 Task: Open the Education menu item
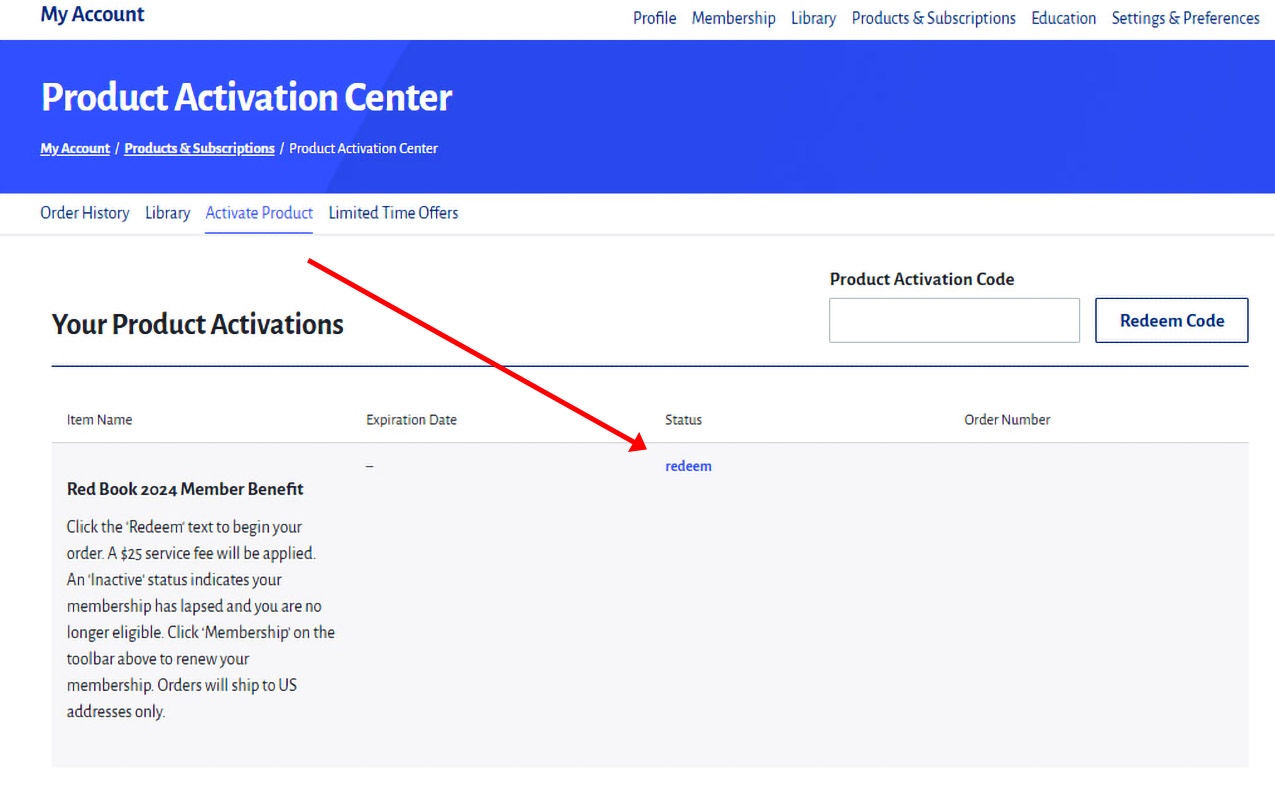point(1063,18)
